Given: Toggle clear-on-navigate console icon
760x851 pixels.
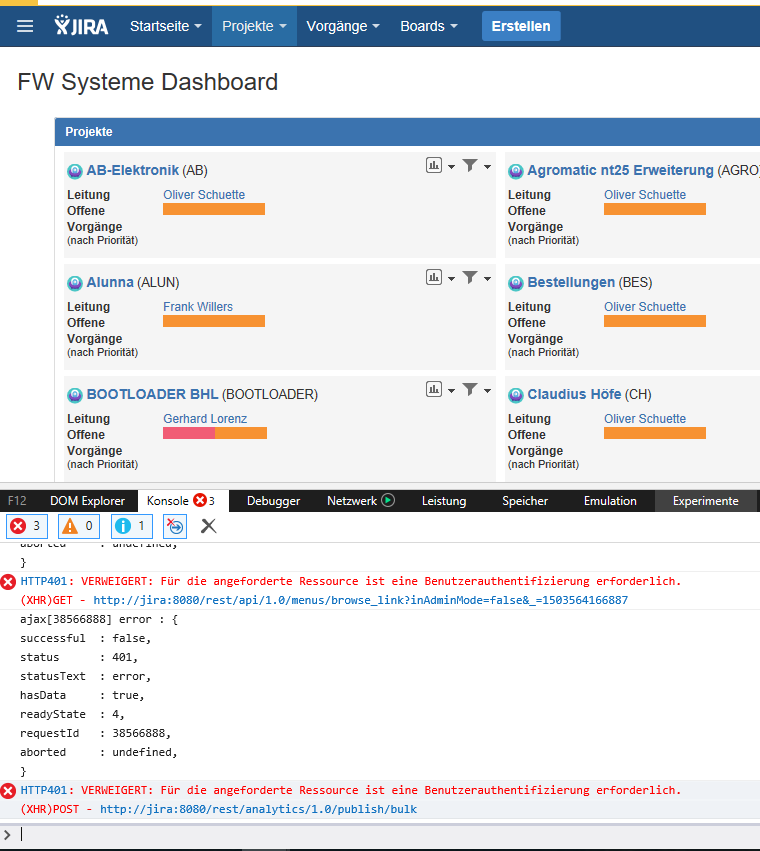Looking at the screenshot, I should point(176,526).
